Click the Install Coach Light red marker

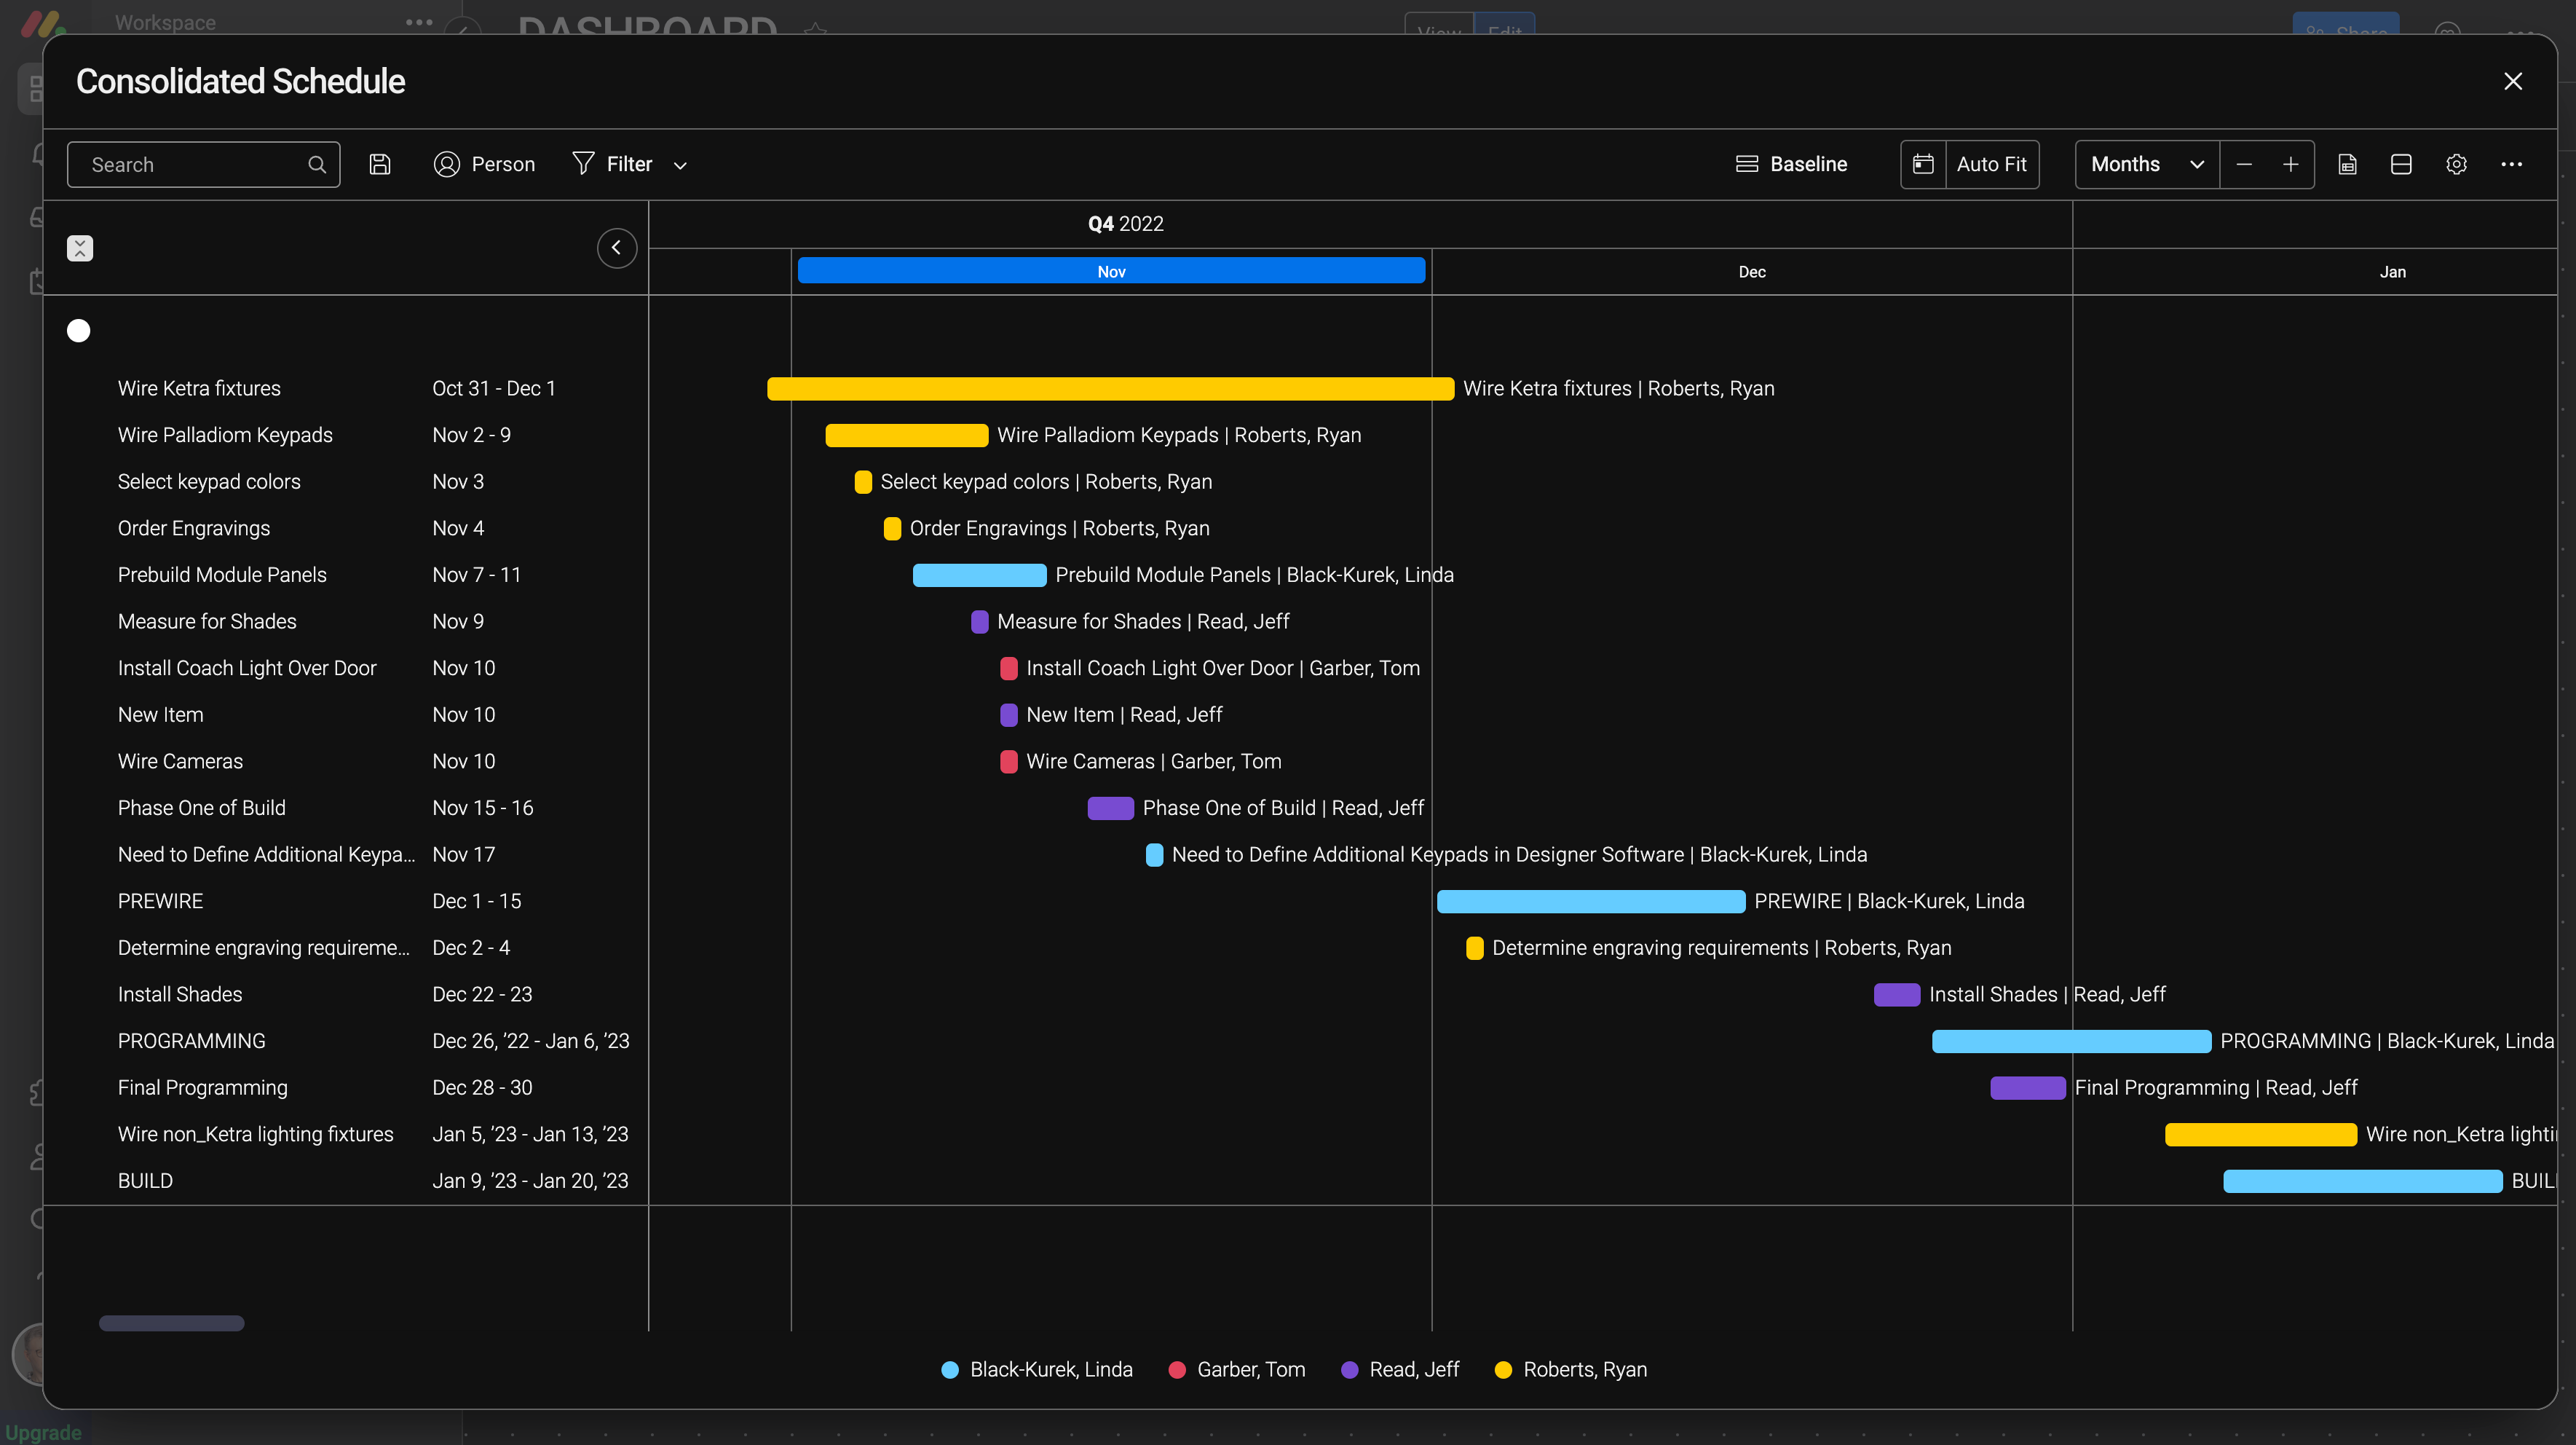(1009, 668)
